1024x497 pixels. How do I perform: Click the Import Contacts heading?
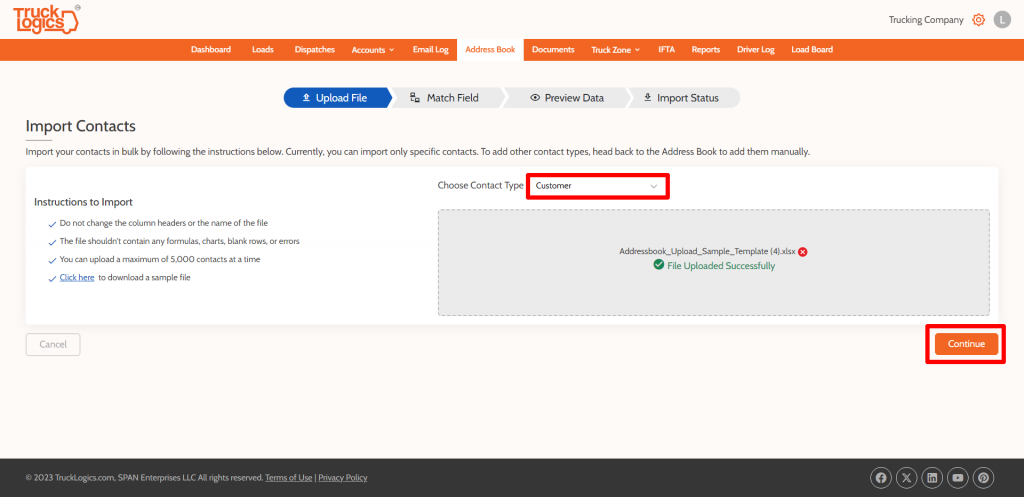[x=80, y=126]
